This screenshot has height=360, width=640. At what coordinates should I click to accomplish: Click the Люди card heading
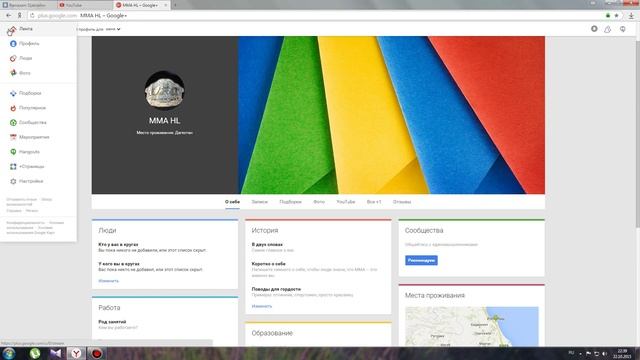[x=107, y=231]
